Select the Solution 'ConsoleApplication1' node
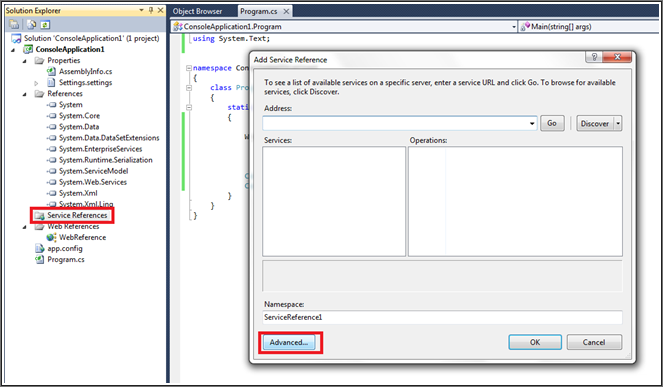This screenshot has height=387, width=663. [x=91, y=38]
